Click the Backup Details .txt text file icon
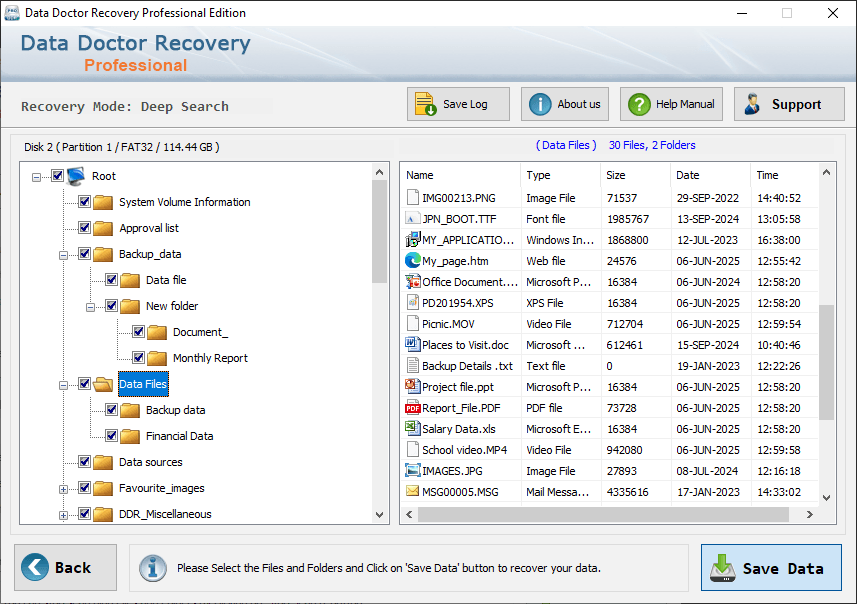The width and height of the screenshot is (857, 604). pos(413,366)
